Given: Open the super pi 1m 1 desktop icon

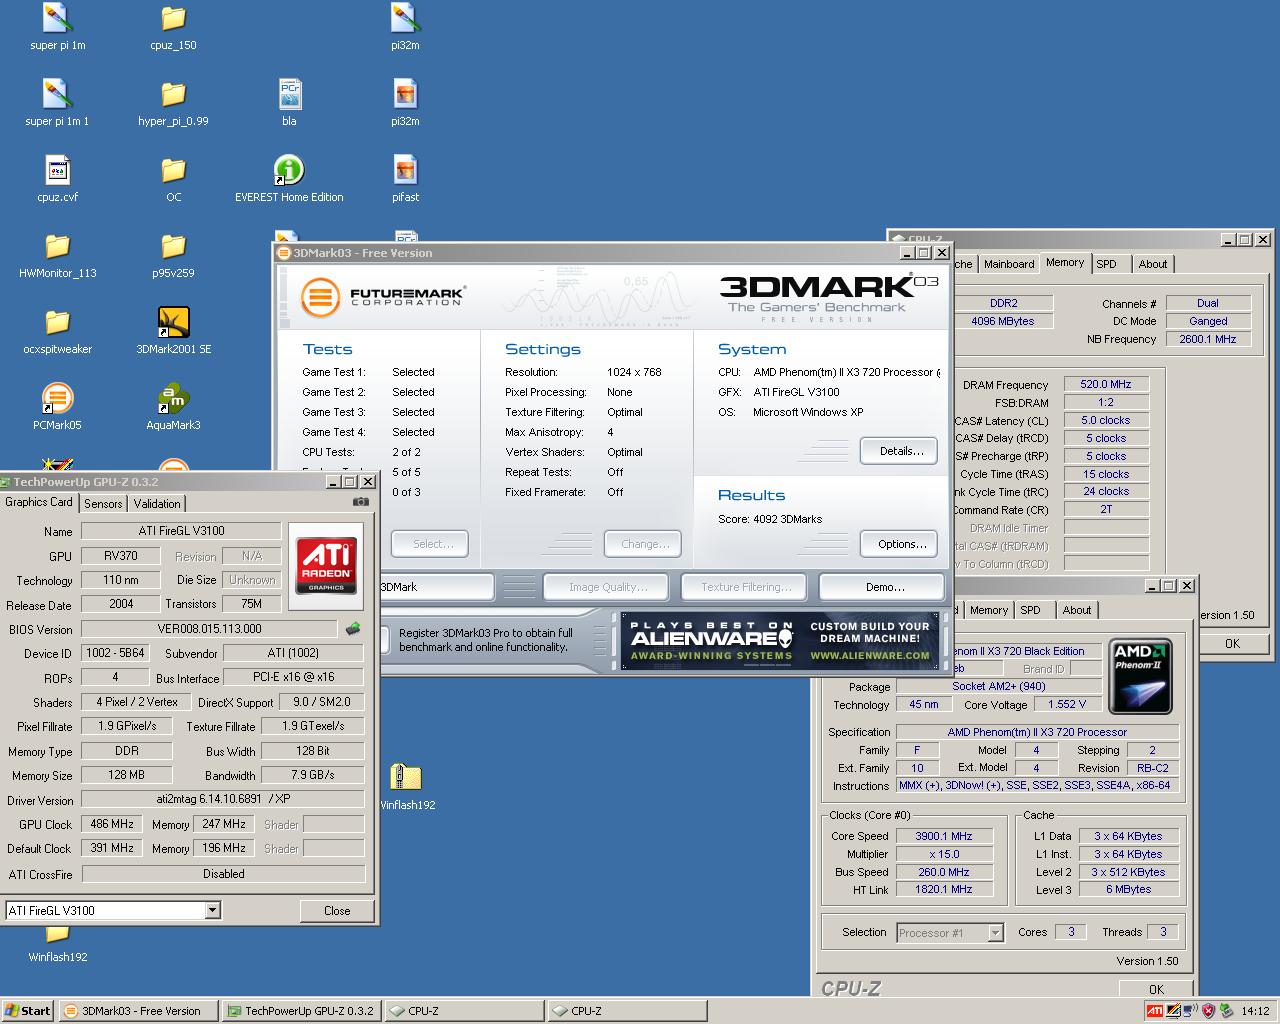Looking at the screenshot, I should pos(57,96).
